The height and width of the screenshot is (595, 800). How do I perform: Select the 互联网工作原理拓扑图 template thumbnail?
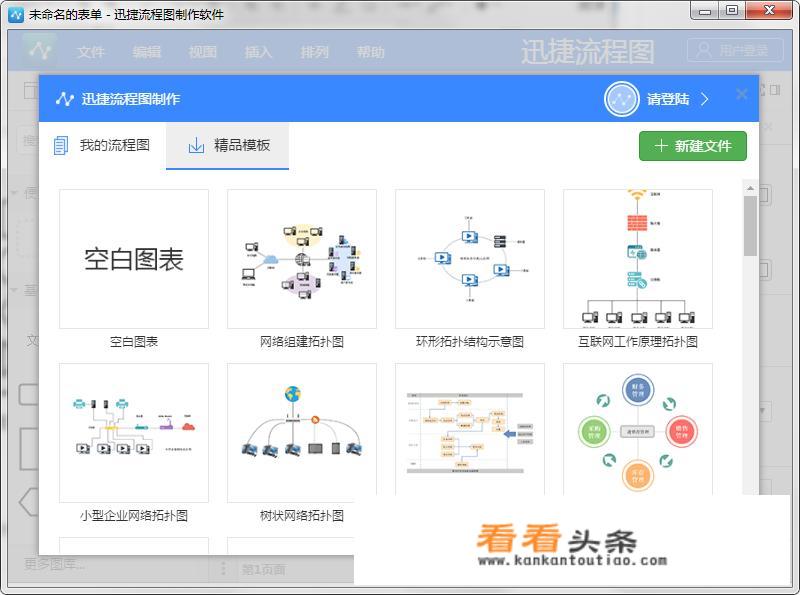(x=638, y=259)
